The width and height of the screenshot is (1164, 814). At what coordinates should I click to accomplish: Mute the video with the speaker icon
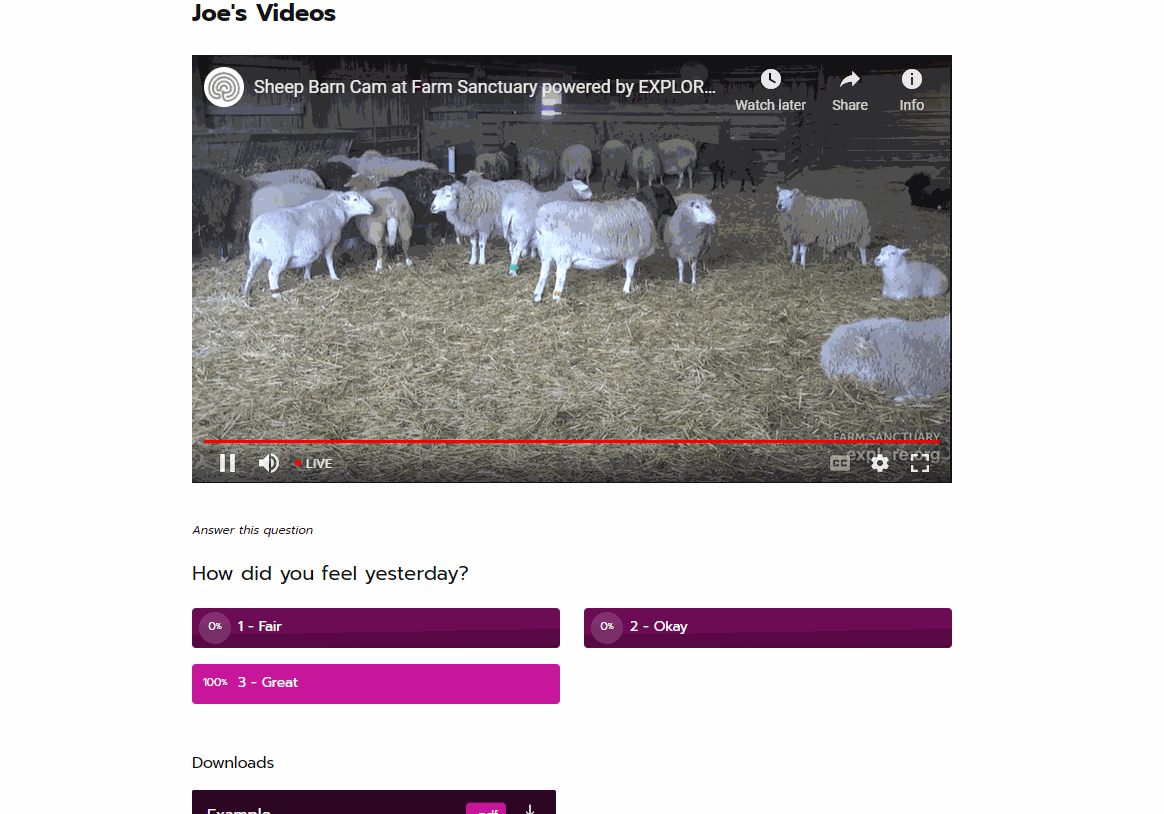coord(268,463)
